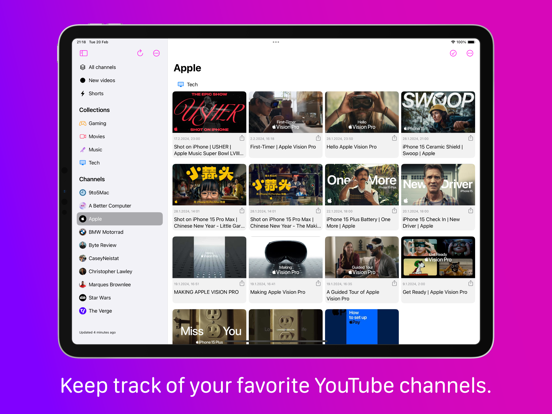Open the Little Garlic Chinese New Year thumbnail
Image resolution: width=552 pixels, height=414 pixels.
[x=209, y=184]
